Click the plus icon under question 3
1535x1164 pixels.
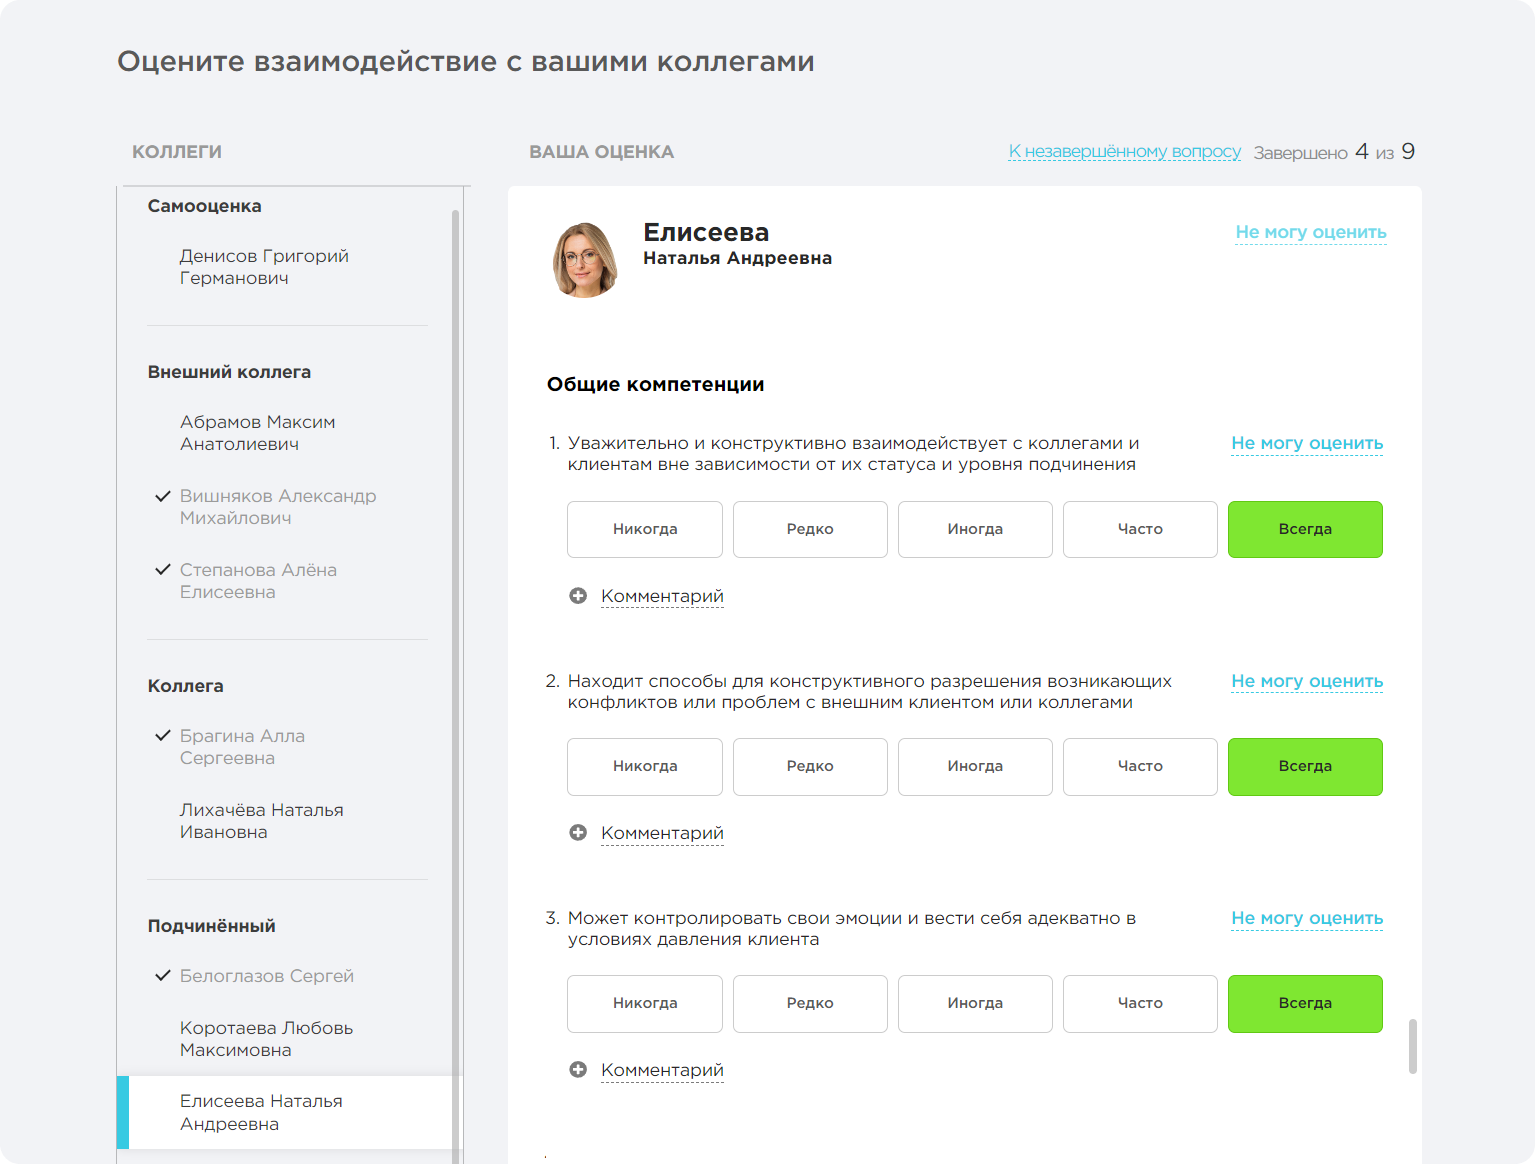(x=578, y=1069)
